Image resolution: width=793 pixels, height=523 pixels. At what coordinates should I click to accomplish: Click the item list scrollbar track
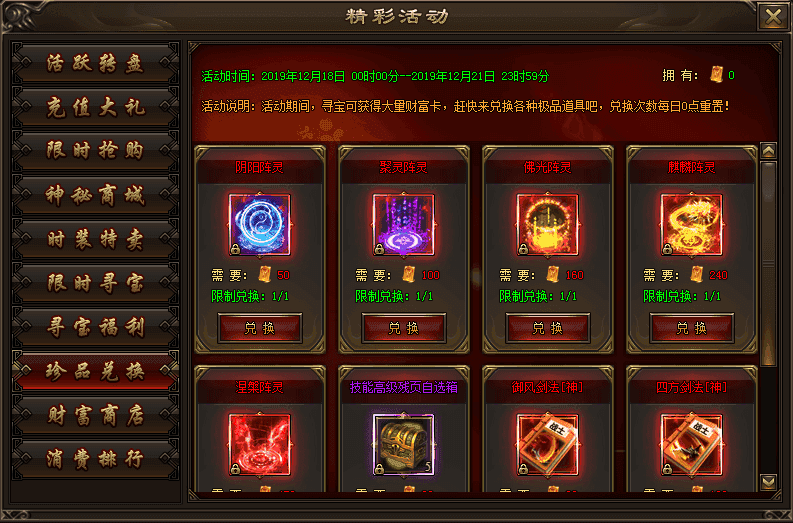[768, 316]
